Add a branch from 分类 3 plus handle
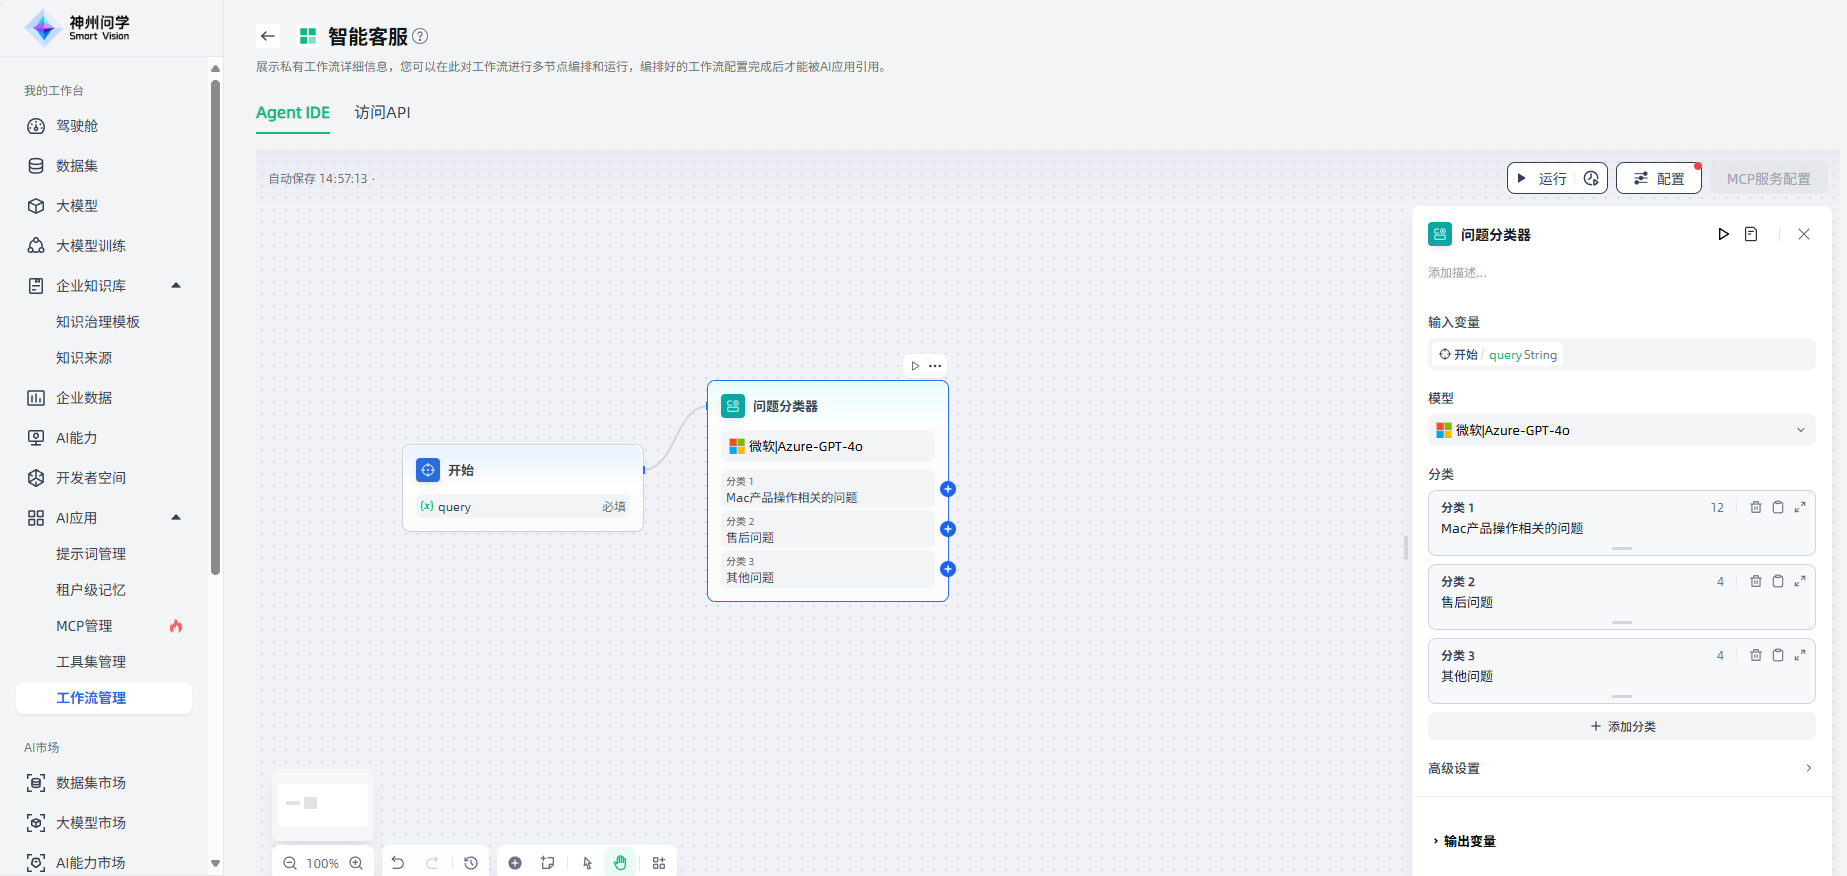The width and height of the screenshot is (1847, 876). (x=948, y=569)
